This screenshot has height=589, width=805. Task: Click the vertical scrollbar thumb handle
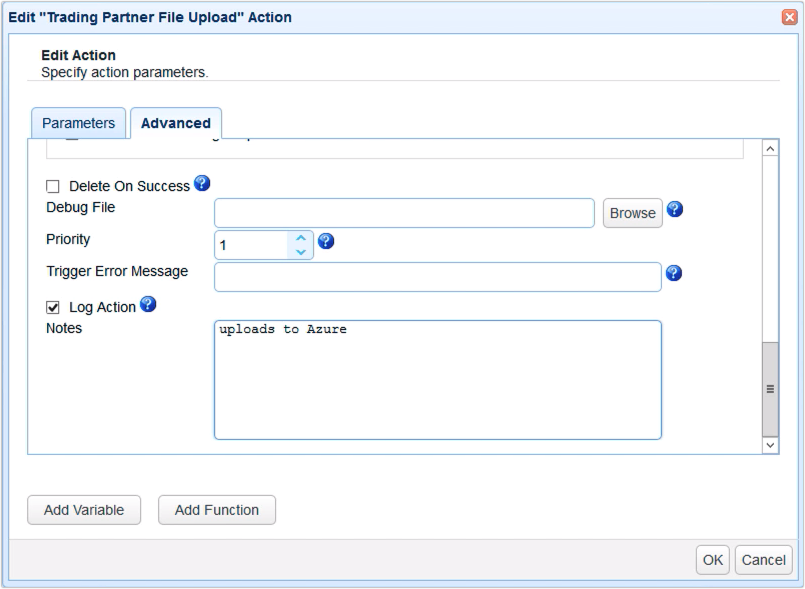pyautogui.click(x=770, y=388)
